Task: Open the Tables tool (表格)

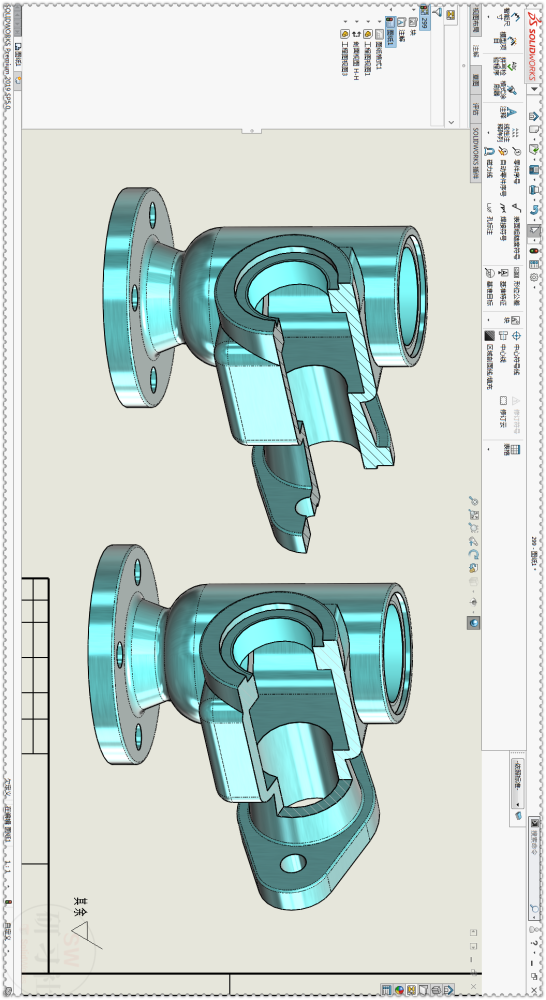Action: click(x=512, y=450)
